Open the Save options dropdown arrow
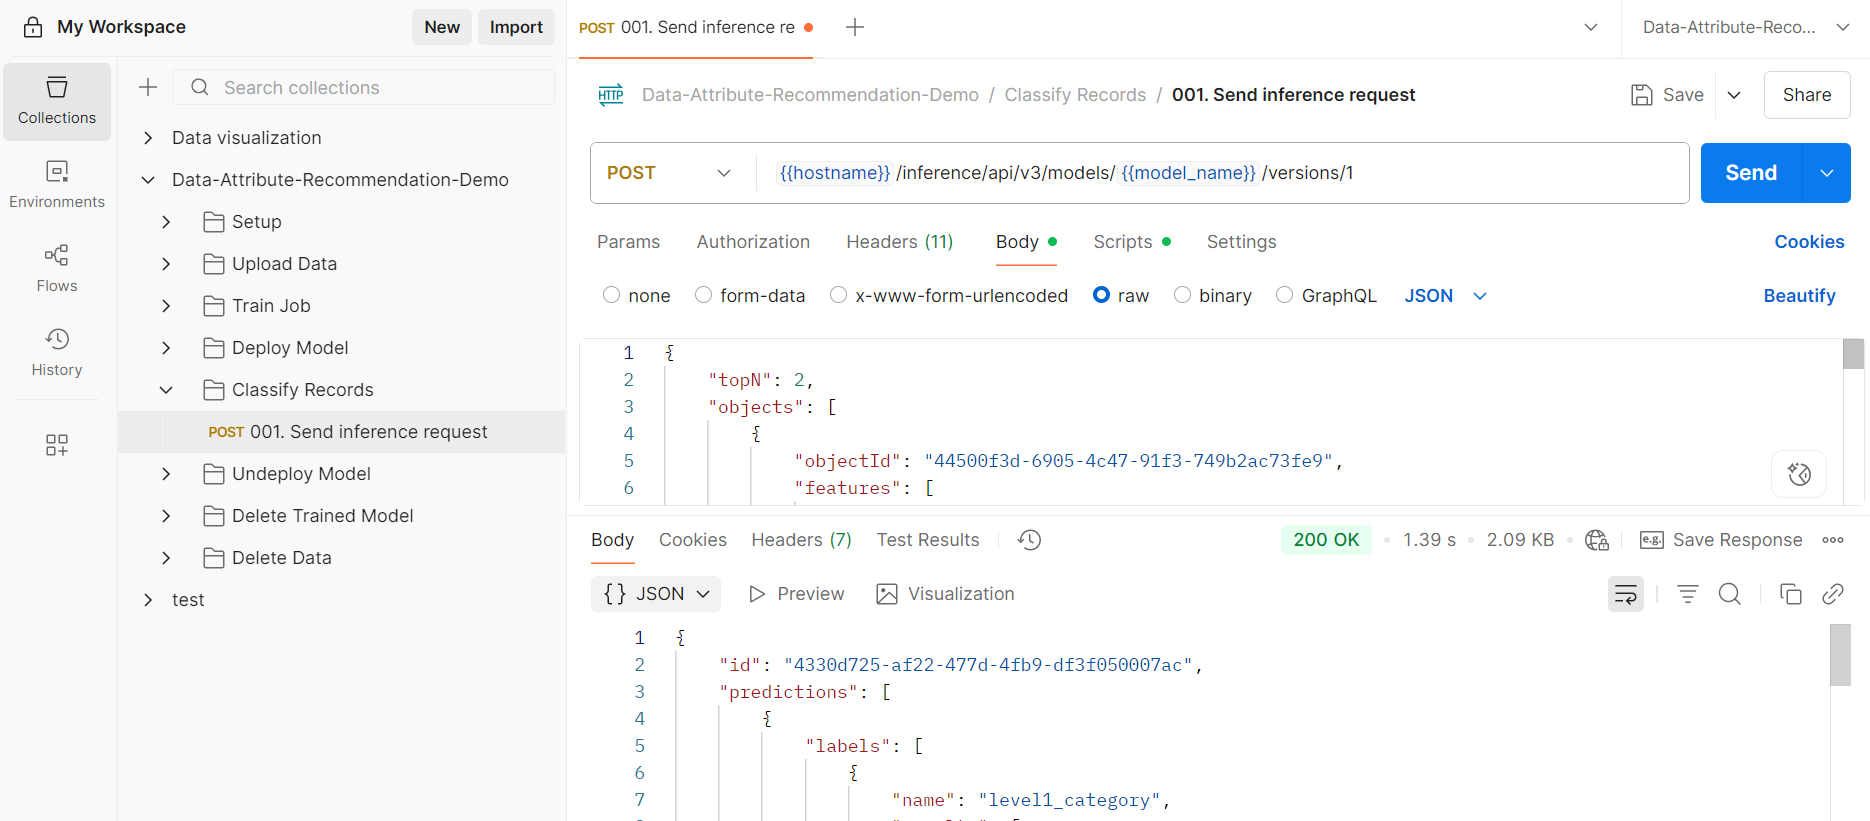Viewport: 1870px width, 821px height. point(1735,95)
